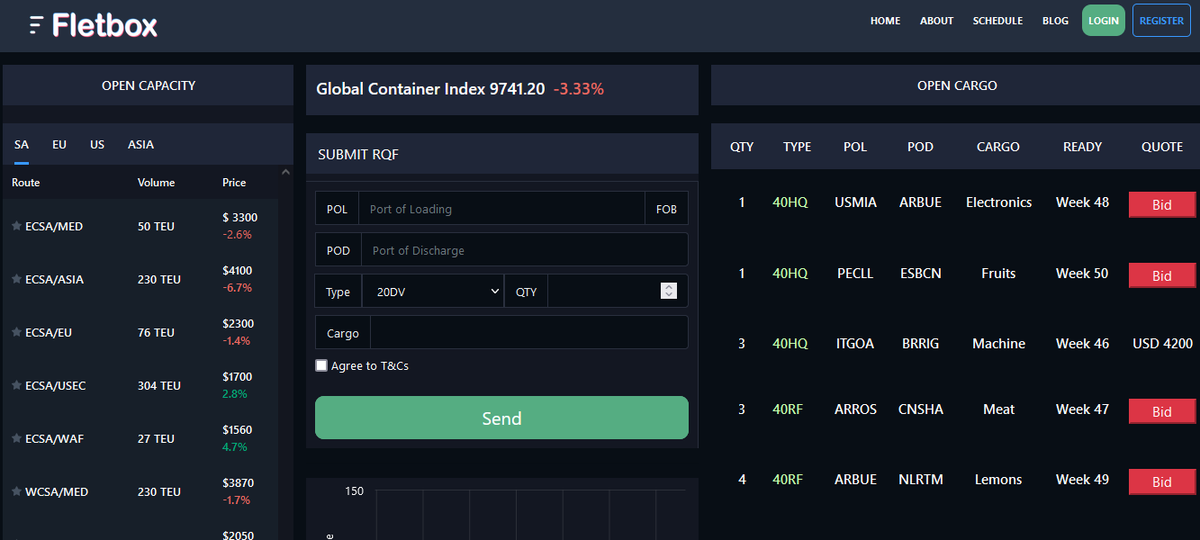Select the 230 TEU volume for ECSA/ASIA

(159, 279)
